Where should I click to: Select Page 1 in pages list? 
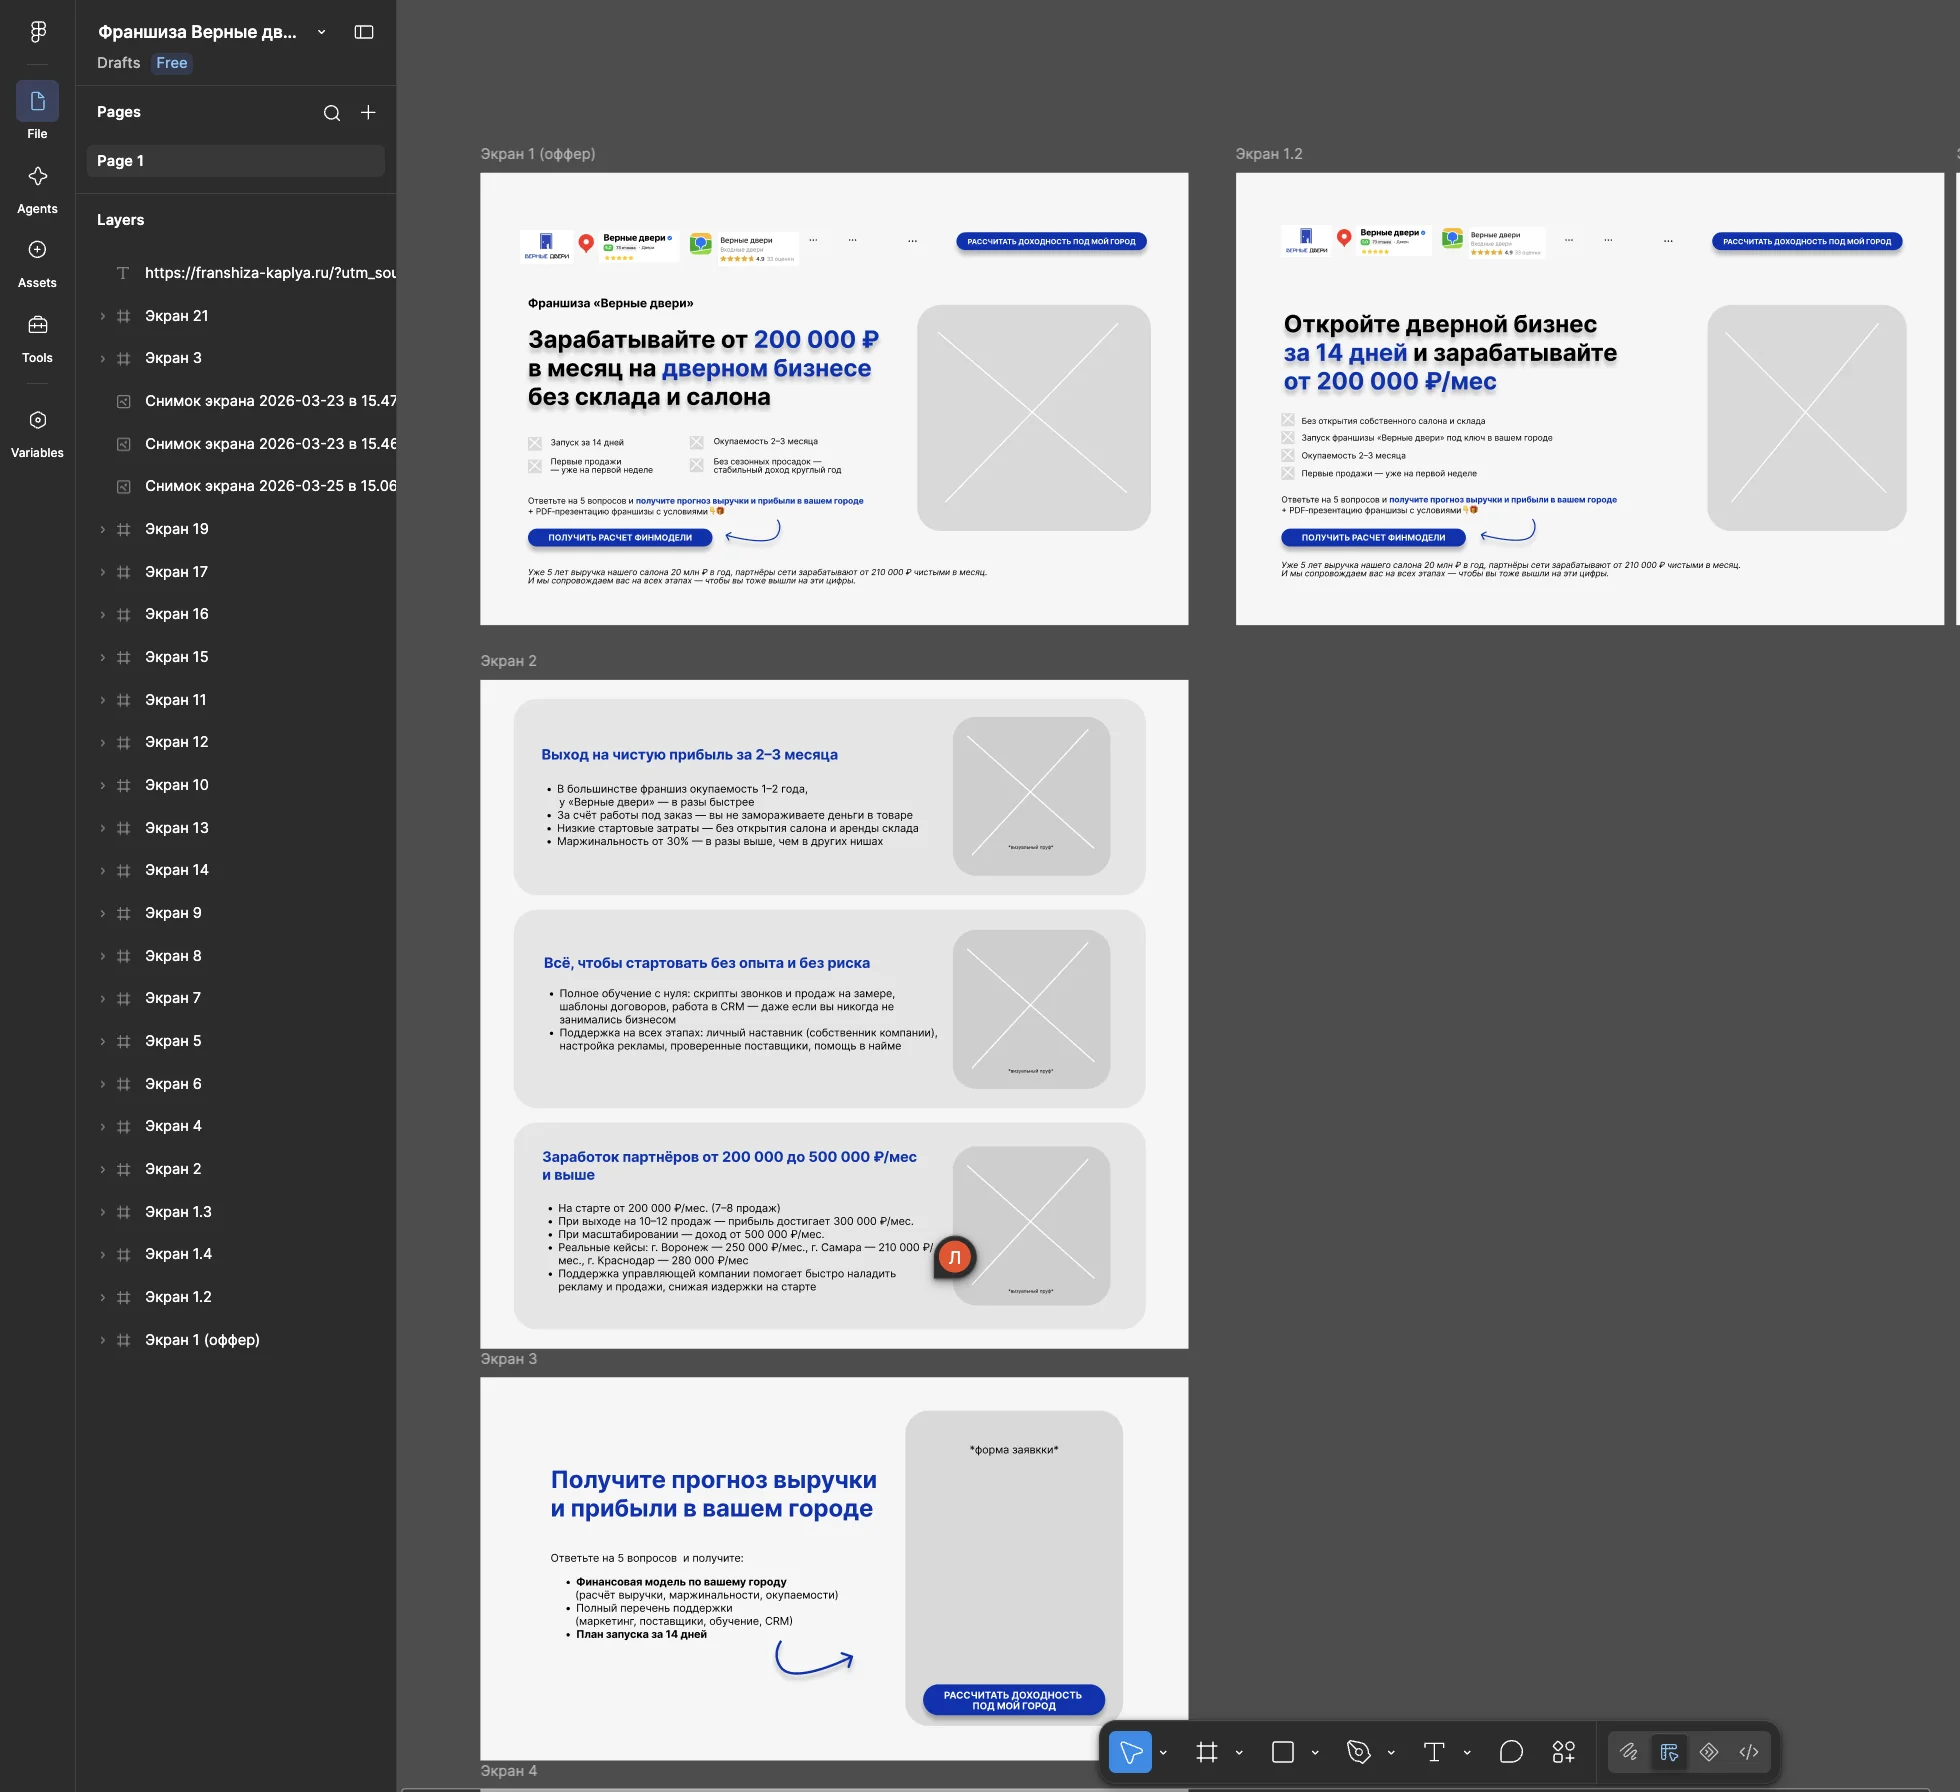(236, 161)
